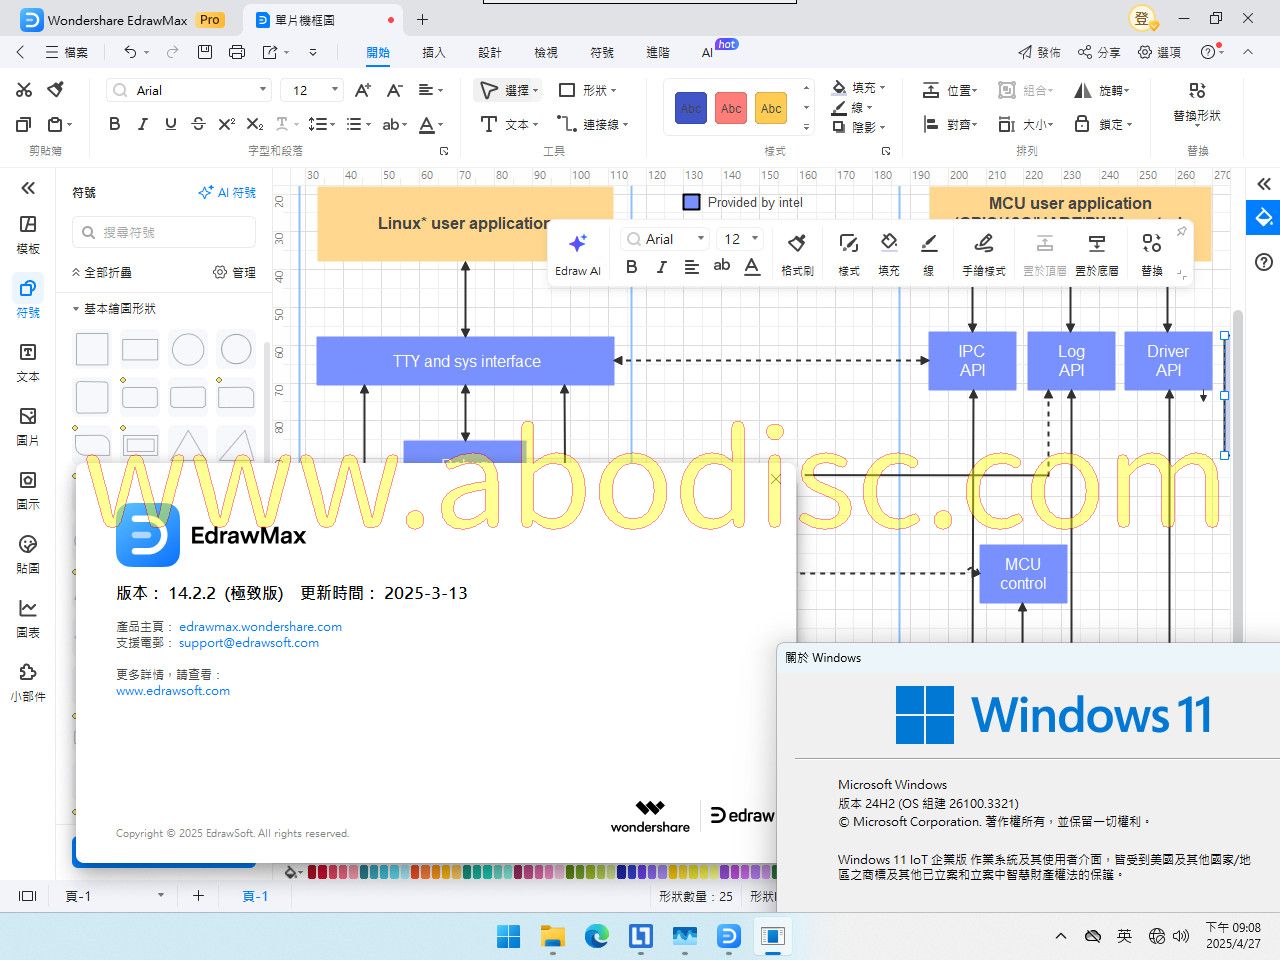Click 置於底層 send to back on floating toolbar
The image size is (1280, 960).
(x=1097, y=253)
